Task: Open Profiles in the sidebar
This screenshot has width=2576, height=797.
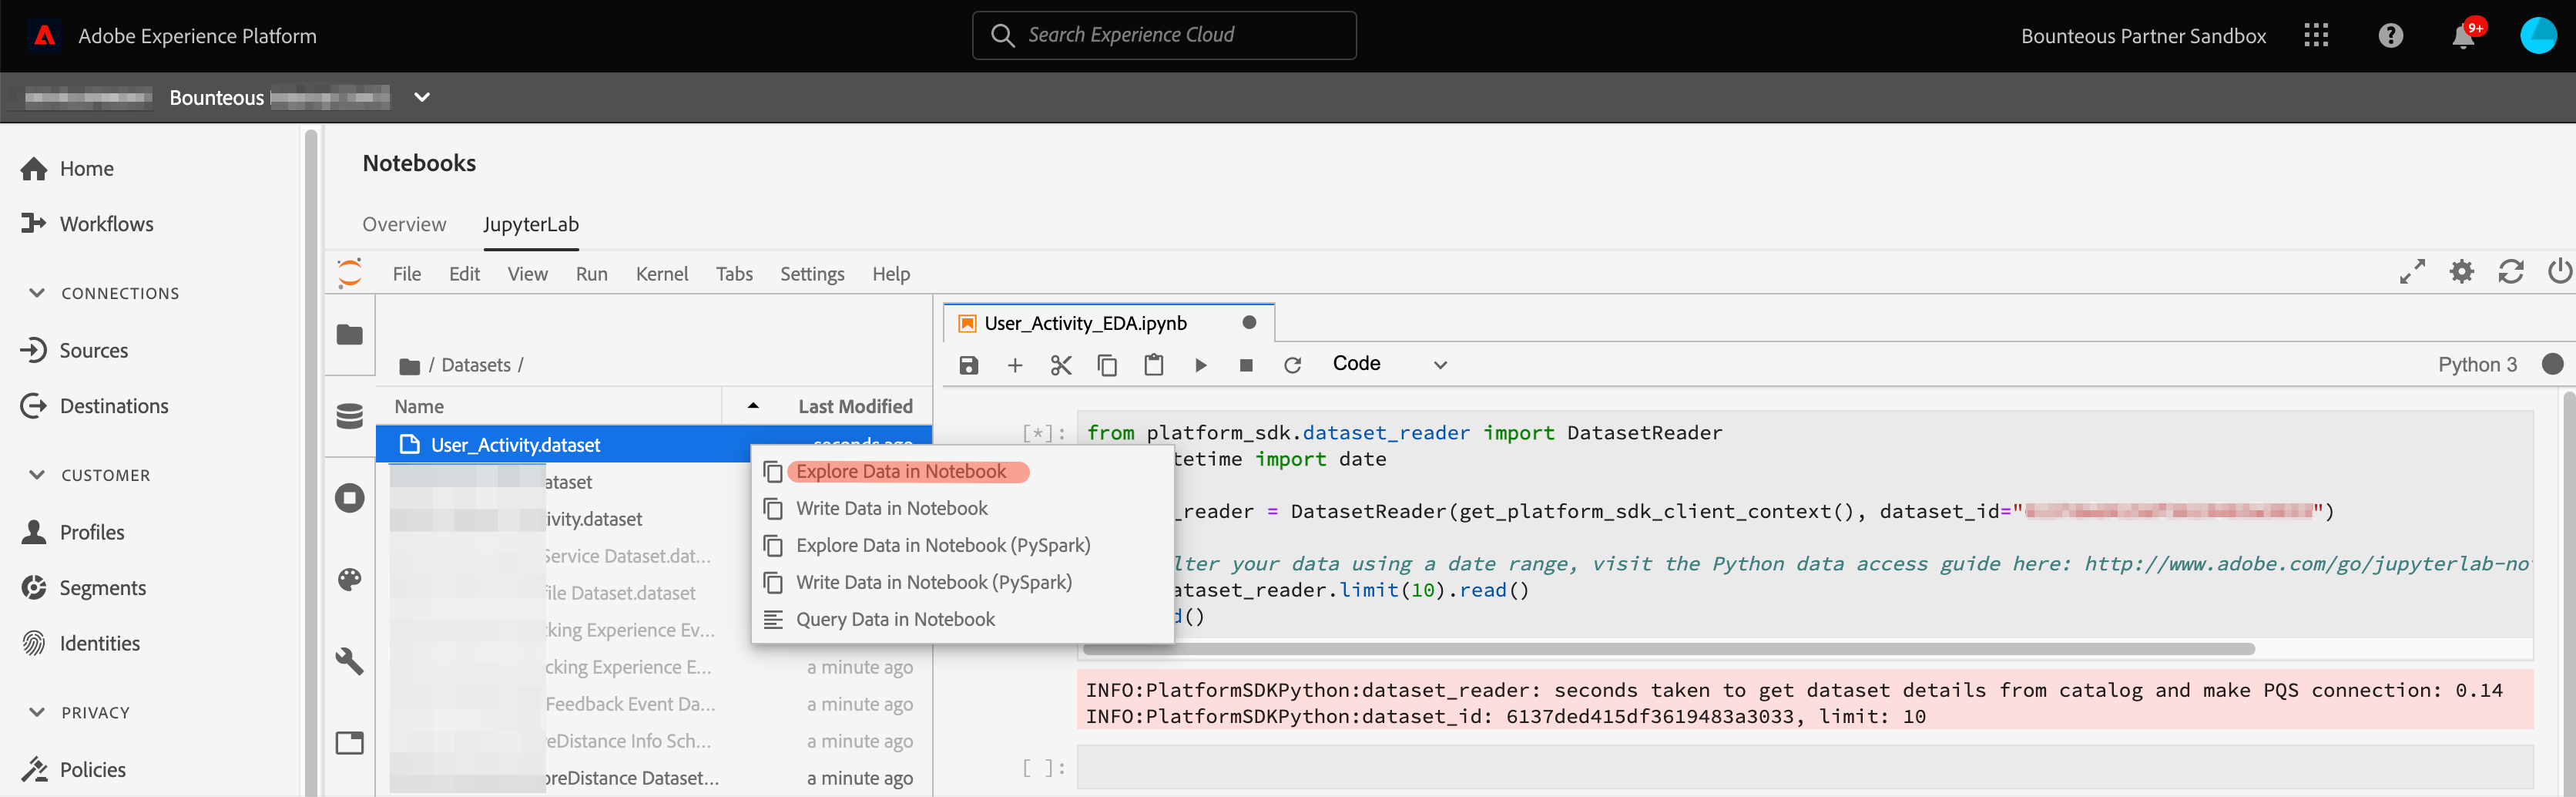Action: tap(72, 533)
